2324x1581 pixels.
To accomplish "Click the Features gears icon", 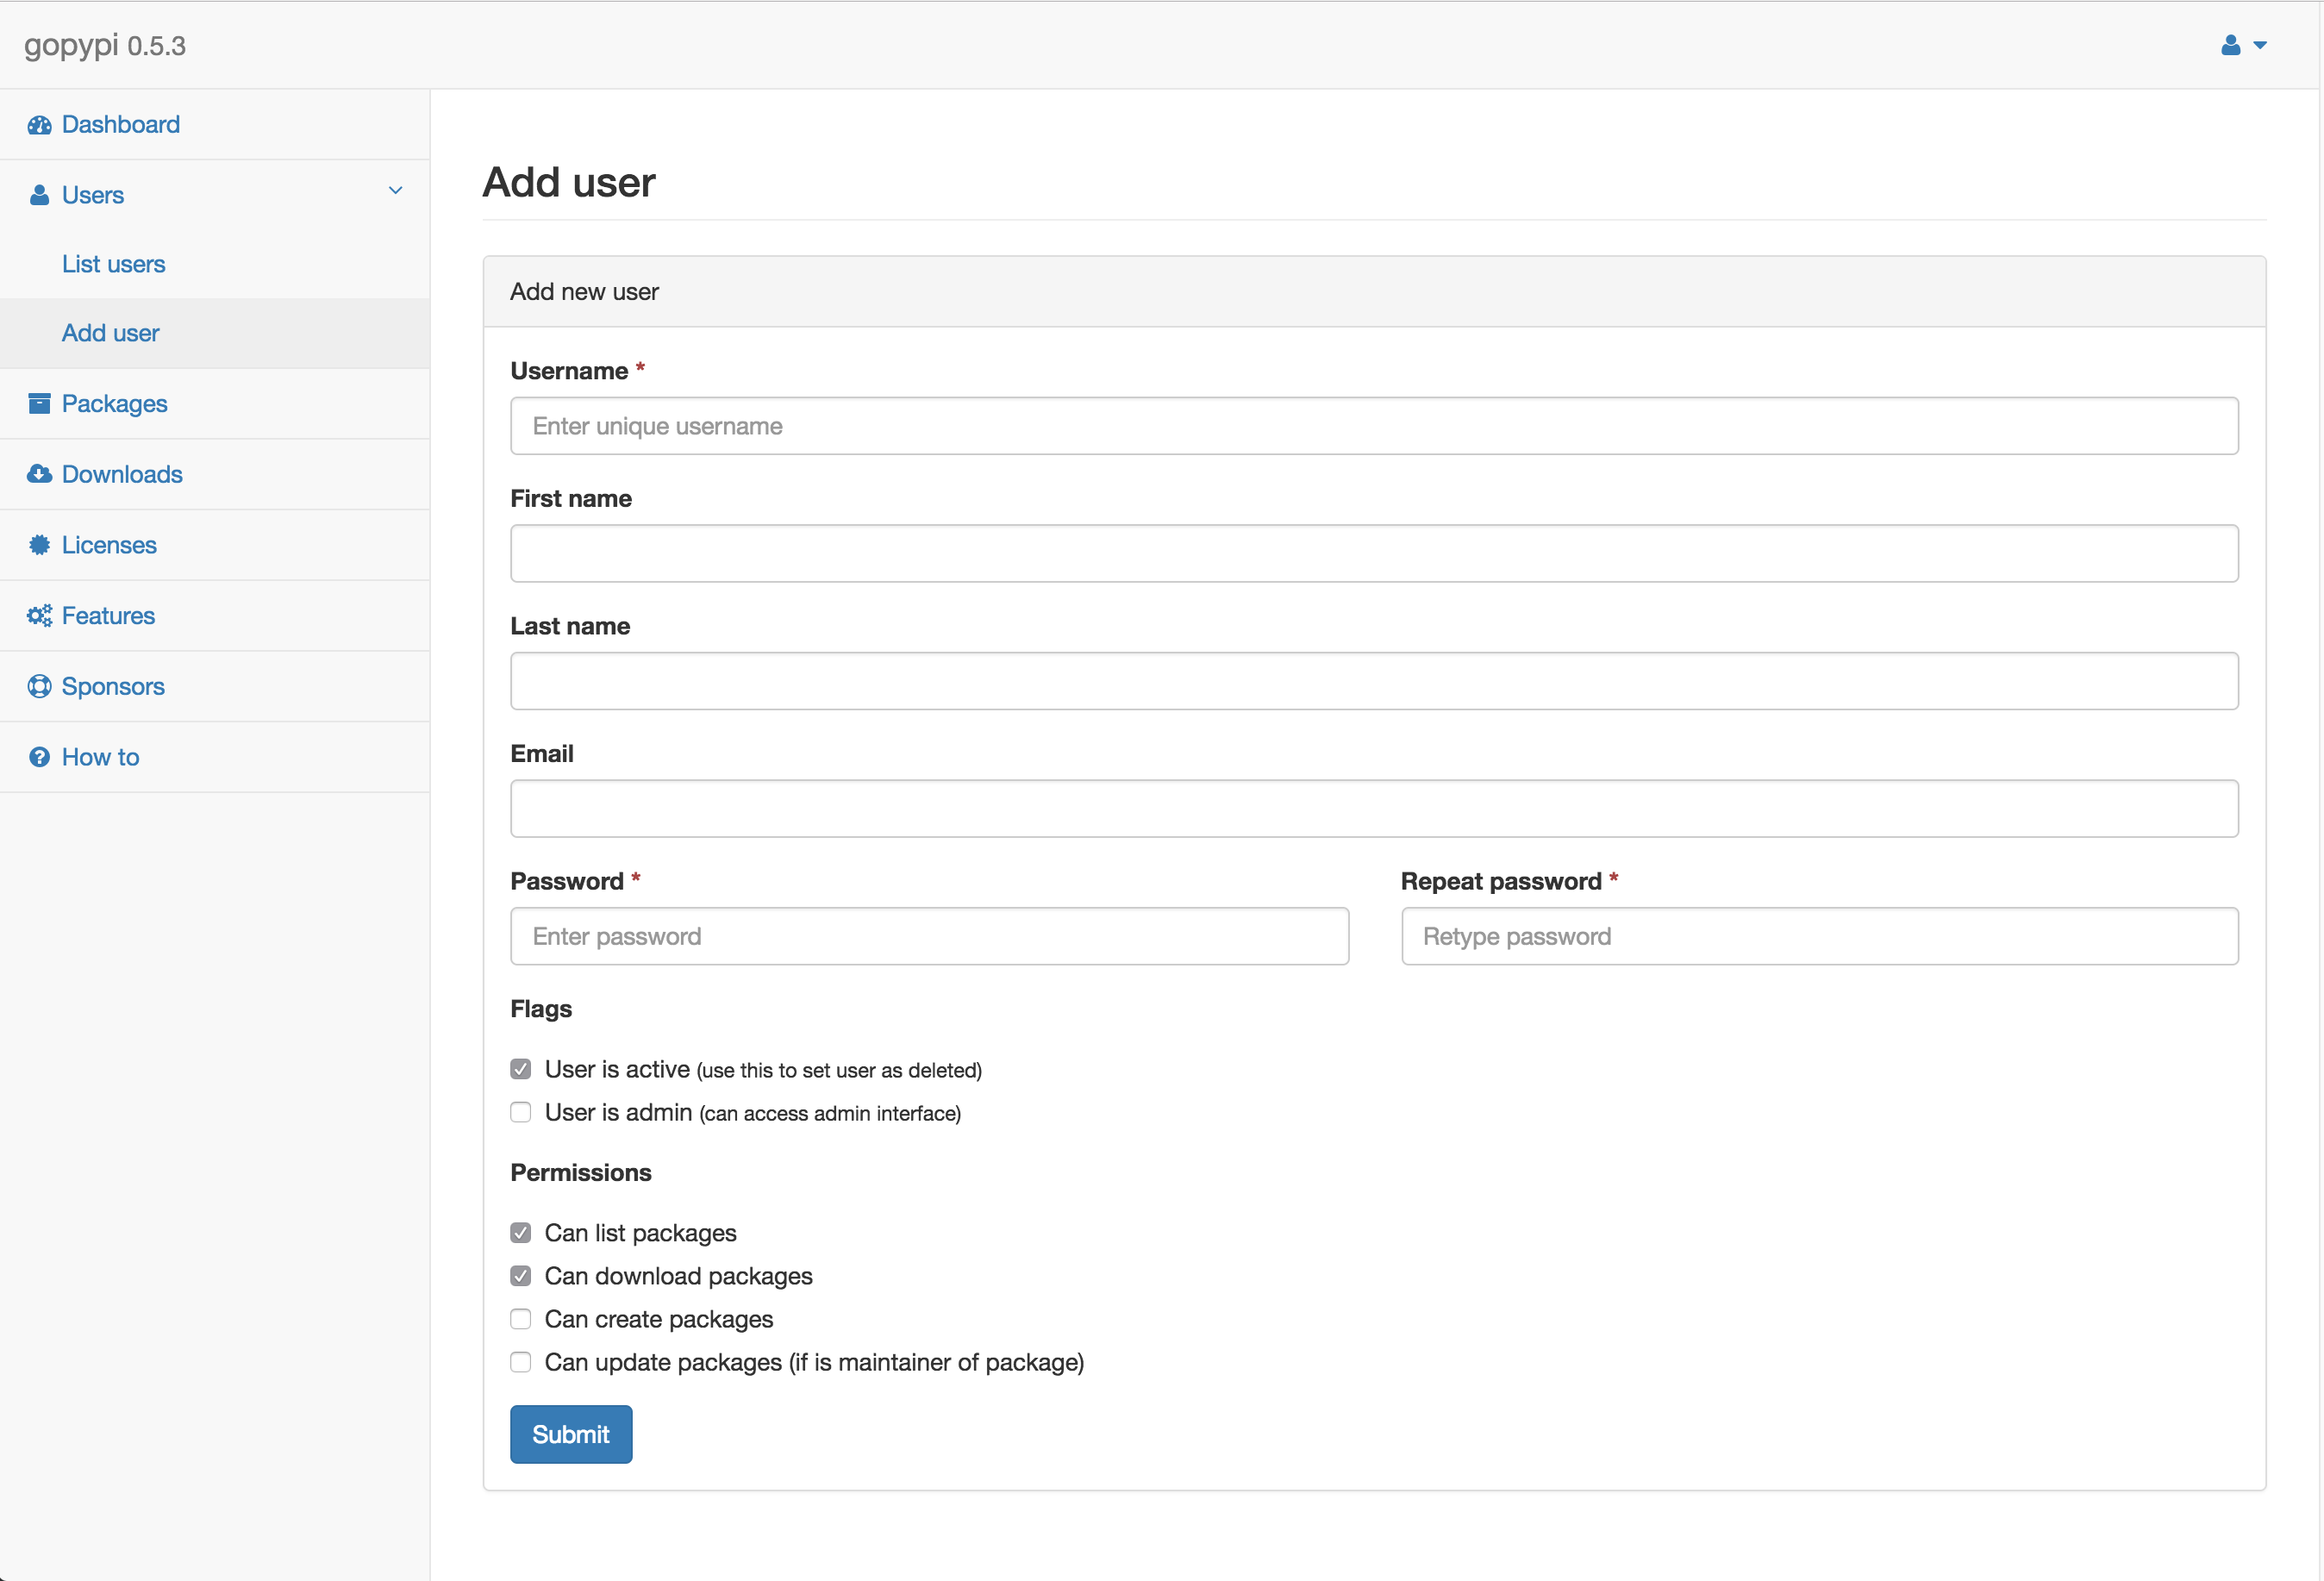I will 39,616.
